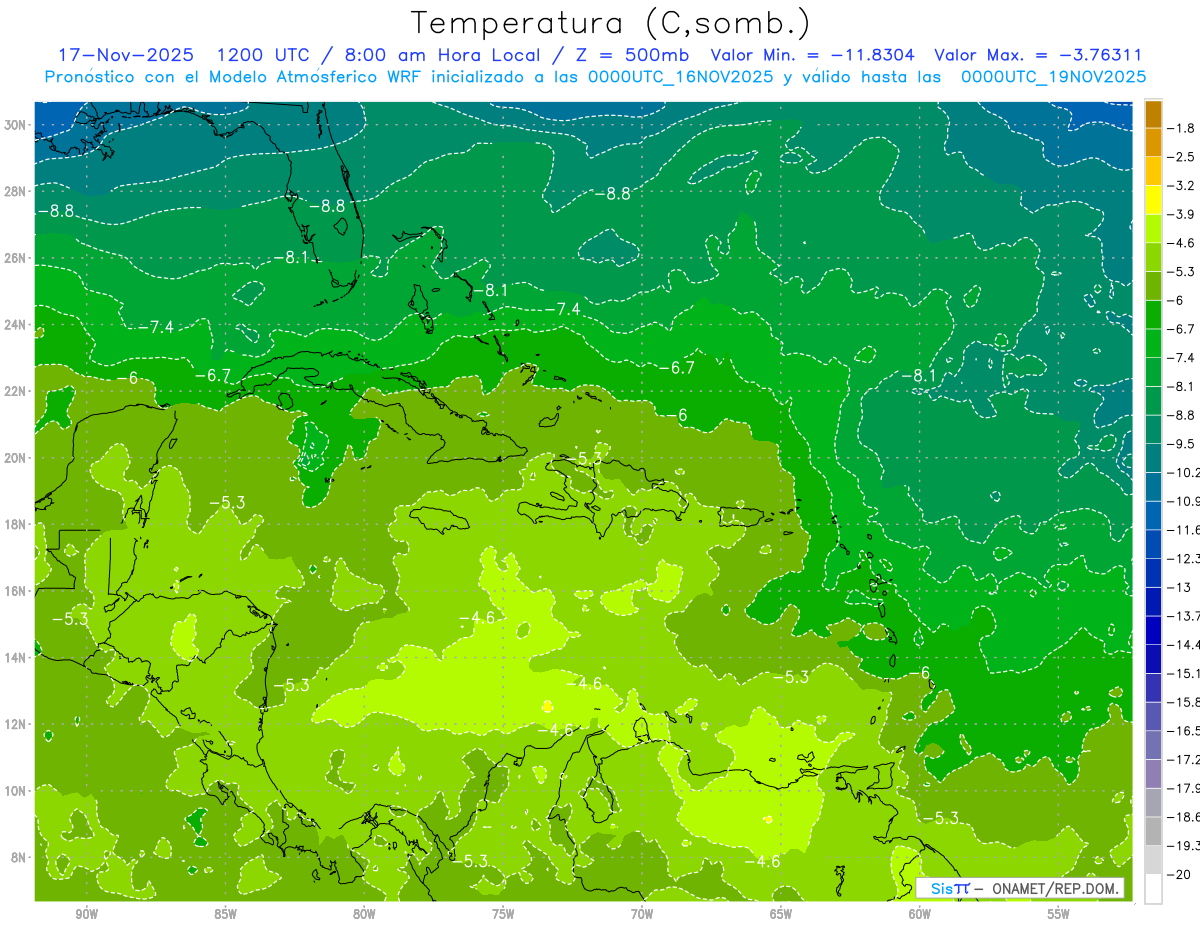
Task: Click the colorbar tick label "-13.7"
Action: click(1185, 615)
